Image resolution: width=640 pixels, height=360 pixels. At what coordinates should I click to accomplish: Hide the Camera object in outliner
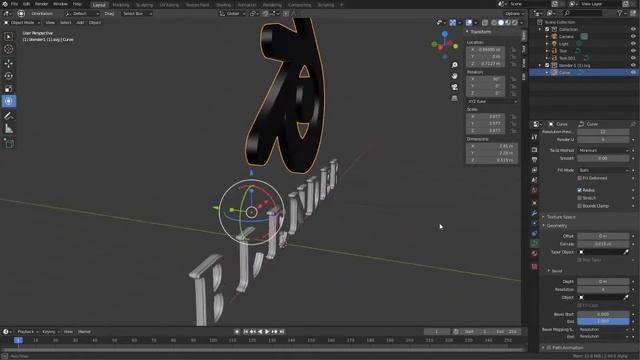tap(633, 37)
